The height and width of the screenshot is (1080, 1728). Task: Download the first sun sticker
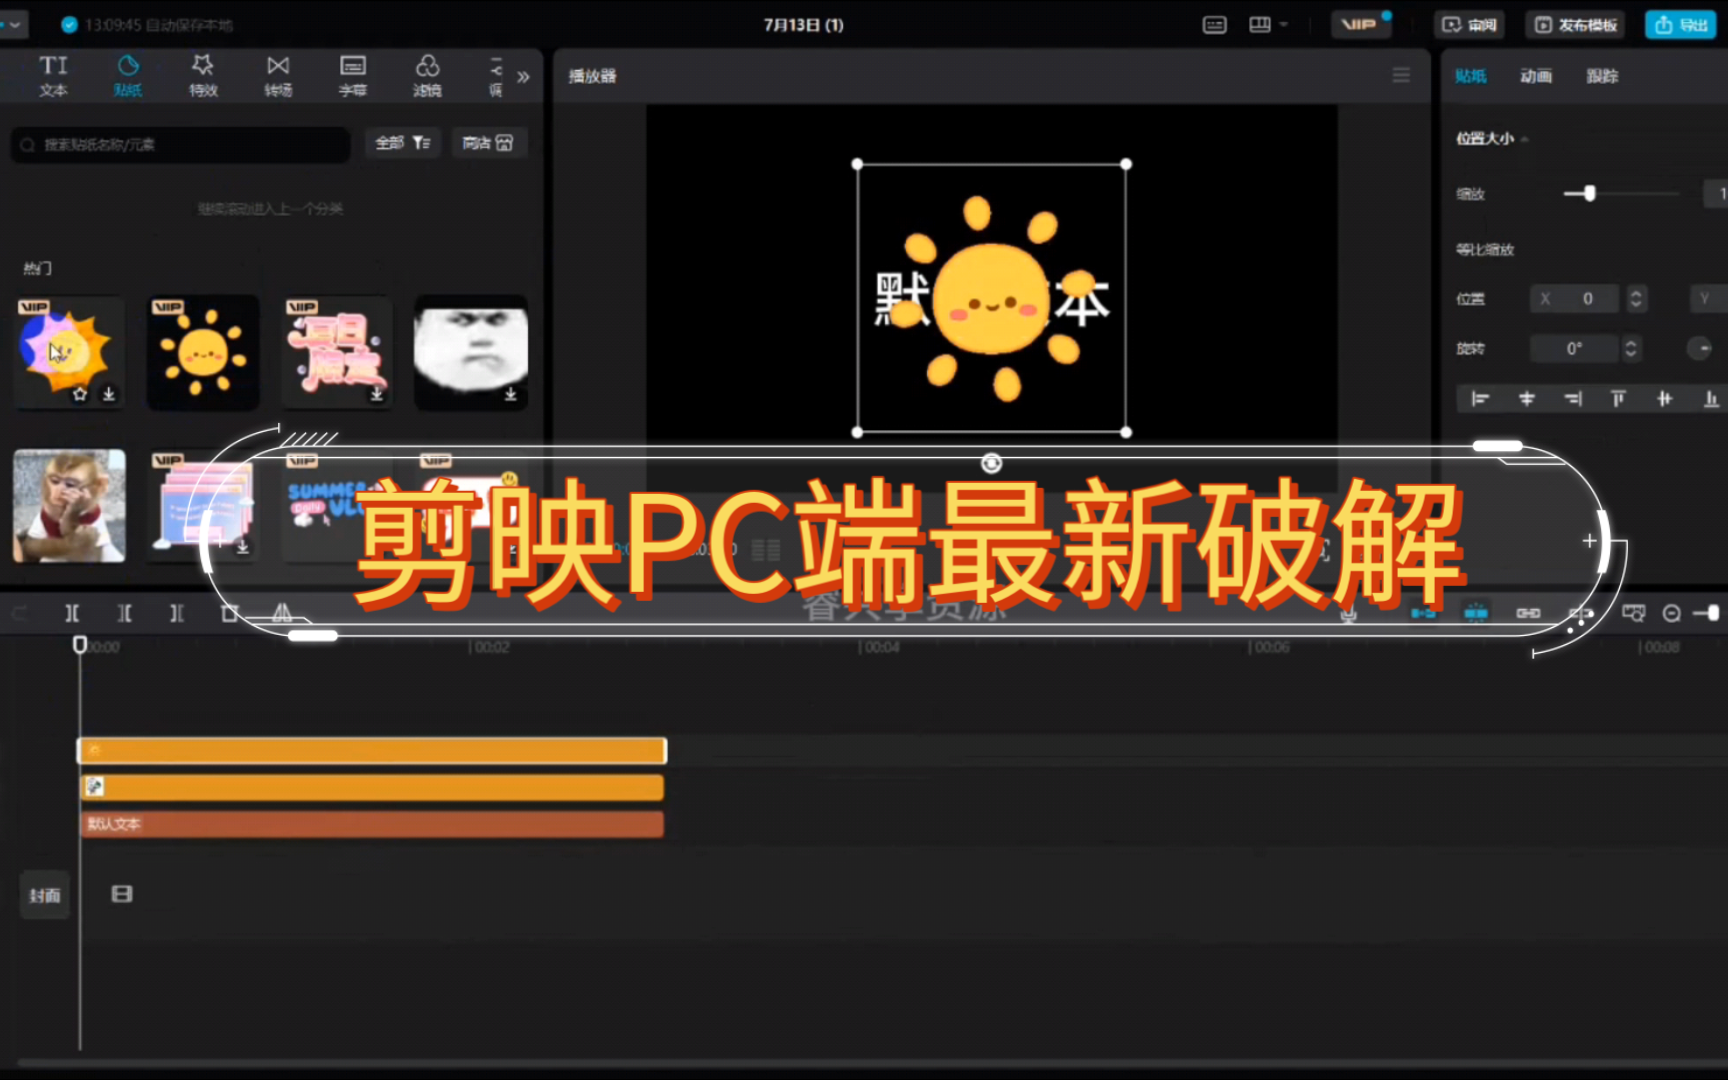(x=108, y=394)
